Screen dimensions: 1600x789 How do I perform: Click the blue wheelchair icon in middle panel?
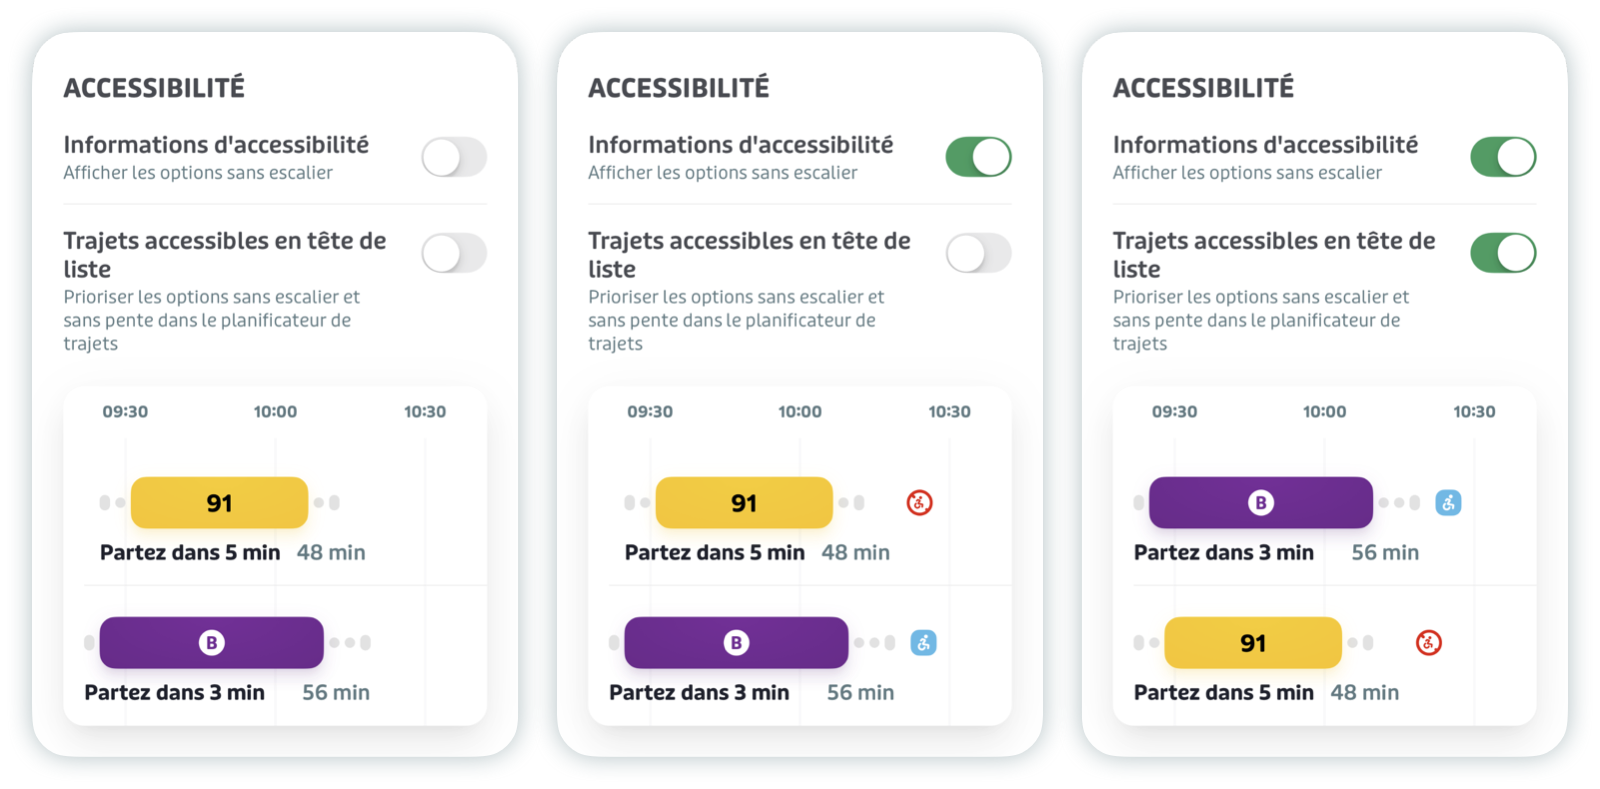click(x=923, y=643)
